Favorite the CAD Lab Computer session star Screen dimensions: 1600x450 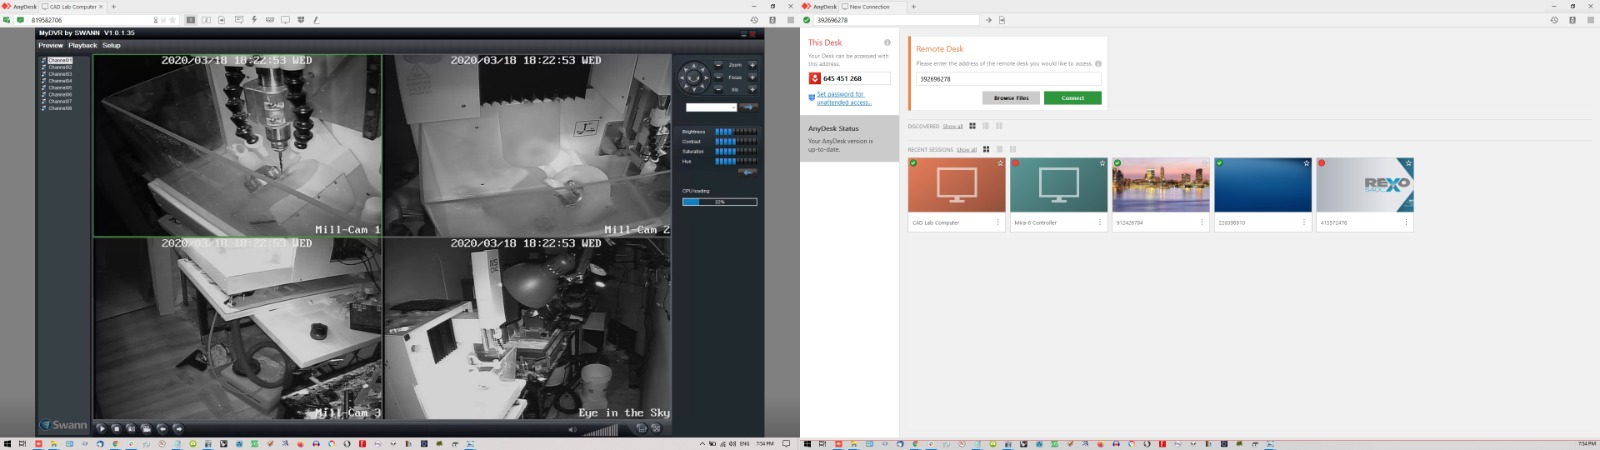click(1000, 163)
